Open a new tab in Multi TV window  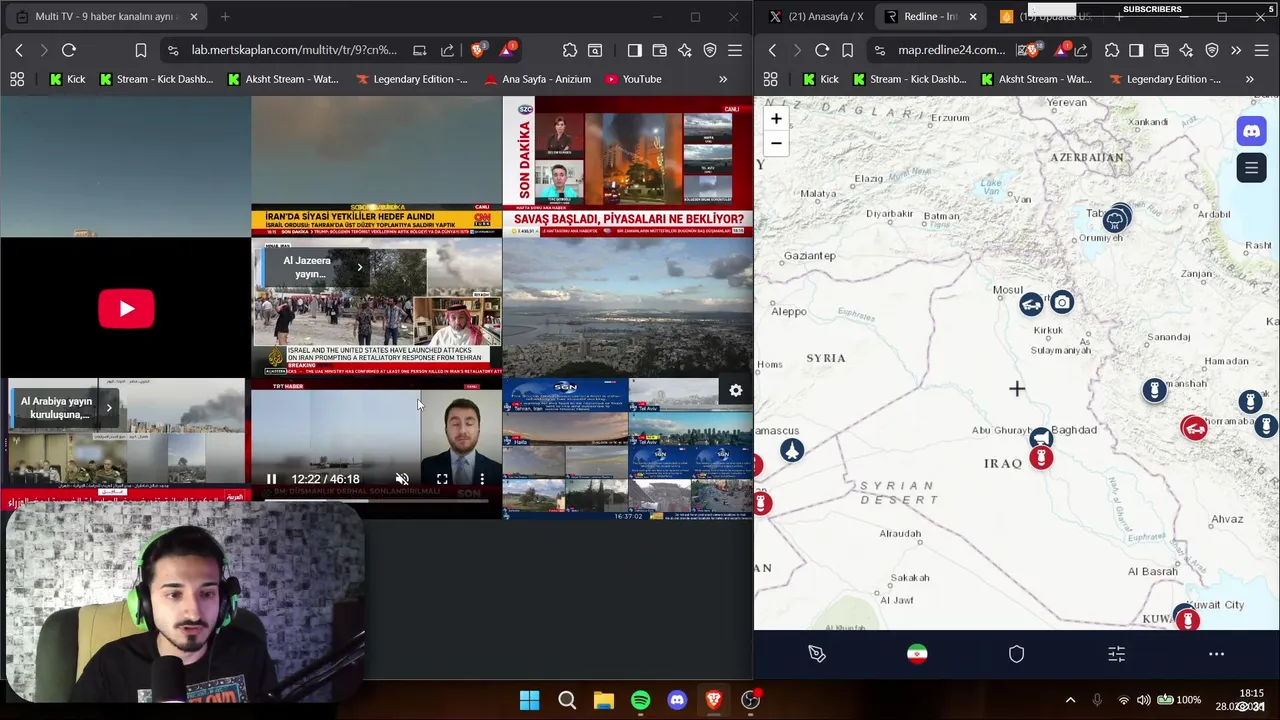pos(225,17)
